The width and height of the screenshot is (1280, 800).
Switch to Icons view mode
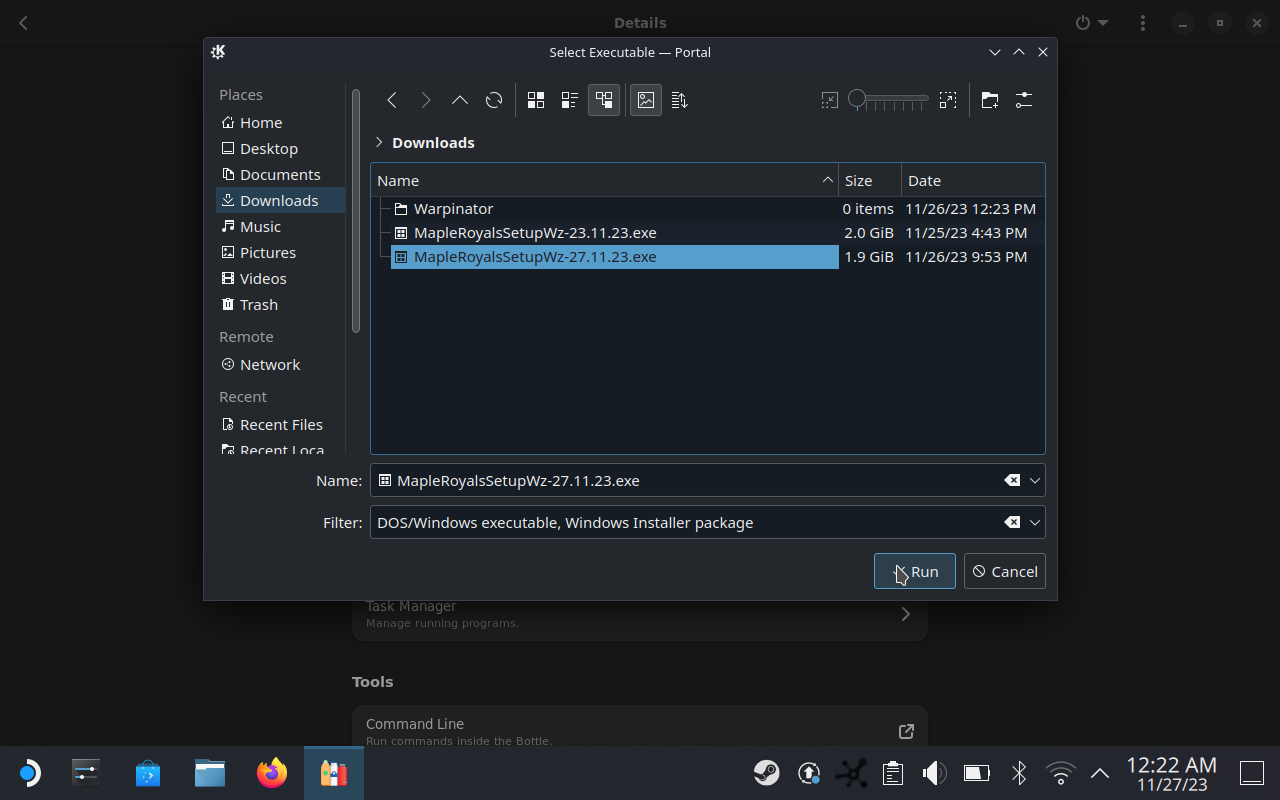[536, 100]
